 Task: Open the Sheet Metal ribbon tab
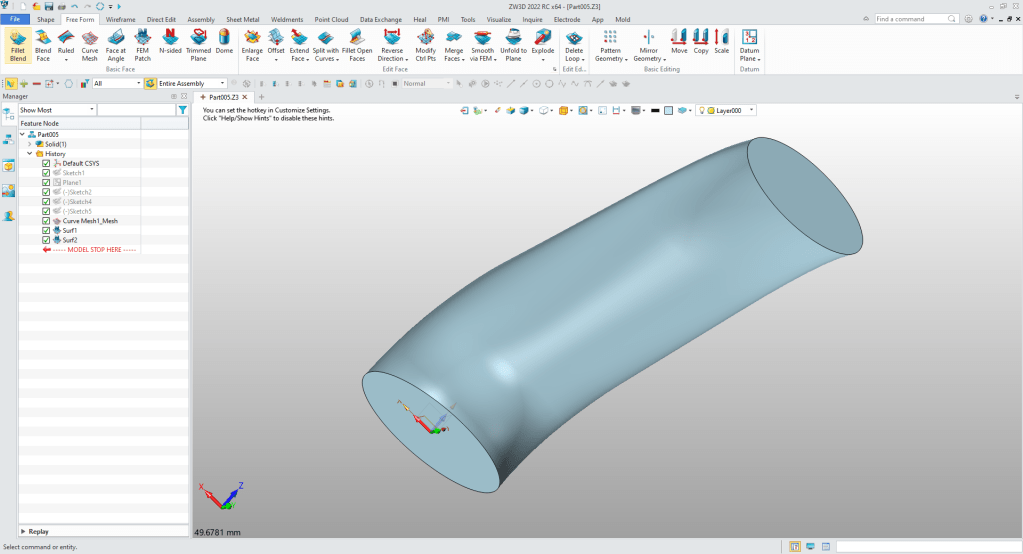(x=243, y=19)
